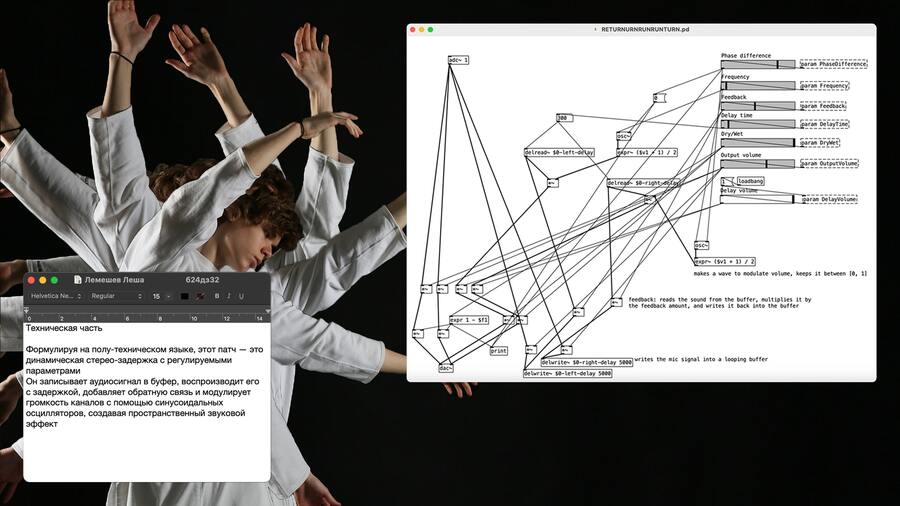Select the param DelayTime object
This screenshot has width=900, height=506.
coord(824,124)
